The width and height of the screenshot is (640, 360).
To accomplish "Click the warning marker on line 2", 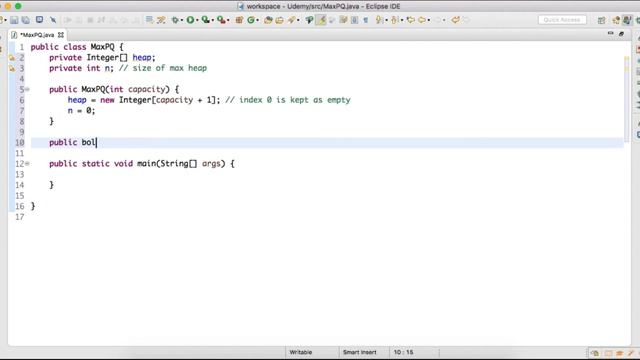I will pos(12,58).
